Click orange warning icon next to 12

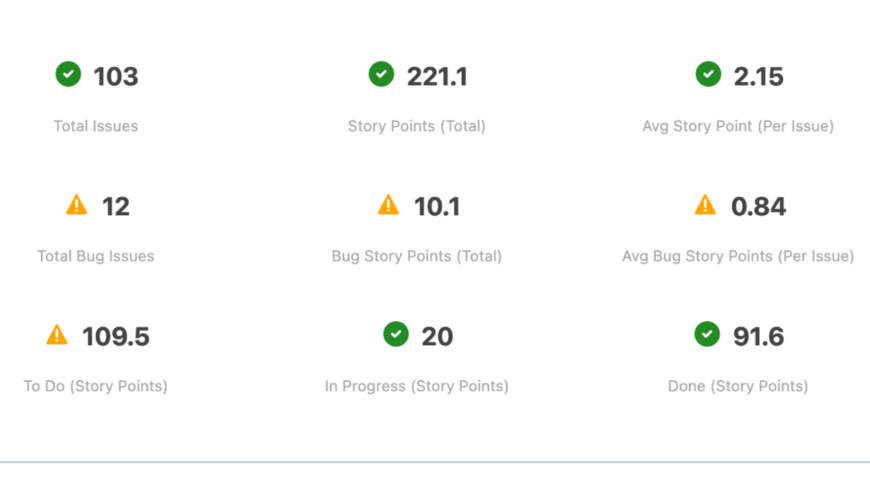click(76, 205)
